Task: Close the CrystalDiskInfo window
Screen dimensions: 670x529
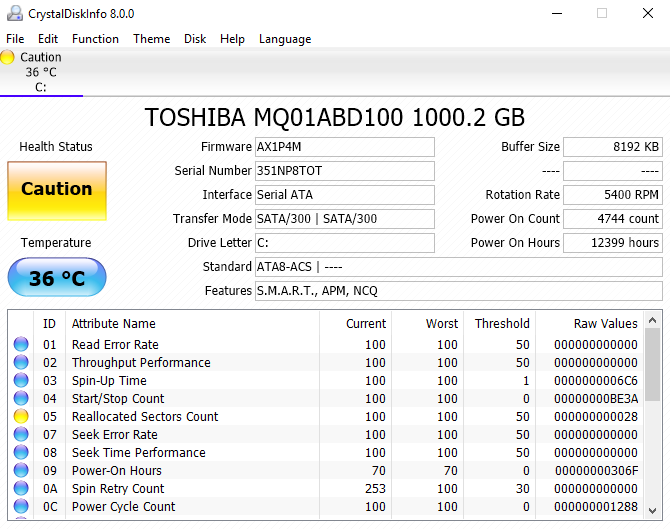Action: coord(648,13)
